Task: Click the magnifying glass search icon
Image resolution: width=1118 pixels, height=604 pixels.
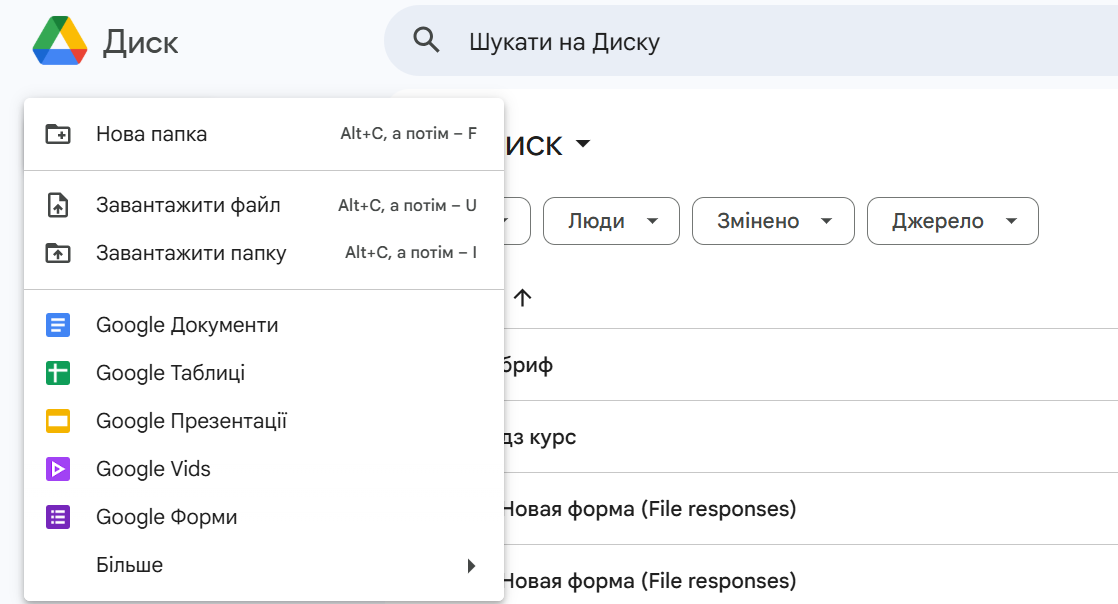Action: tap(427, 41)
